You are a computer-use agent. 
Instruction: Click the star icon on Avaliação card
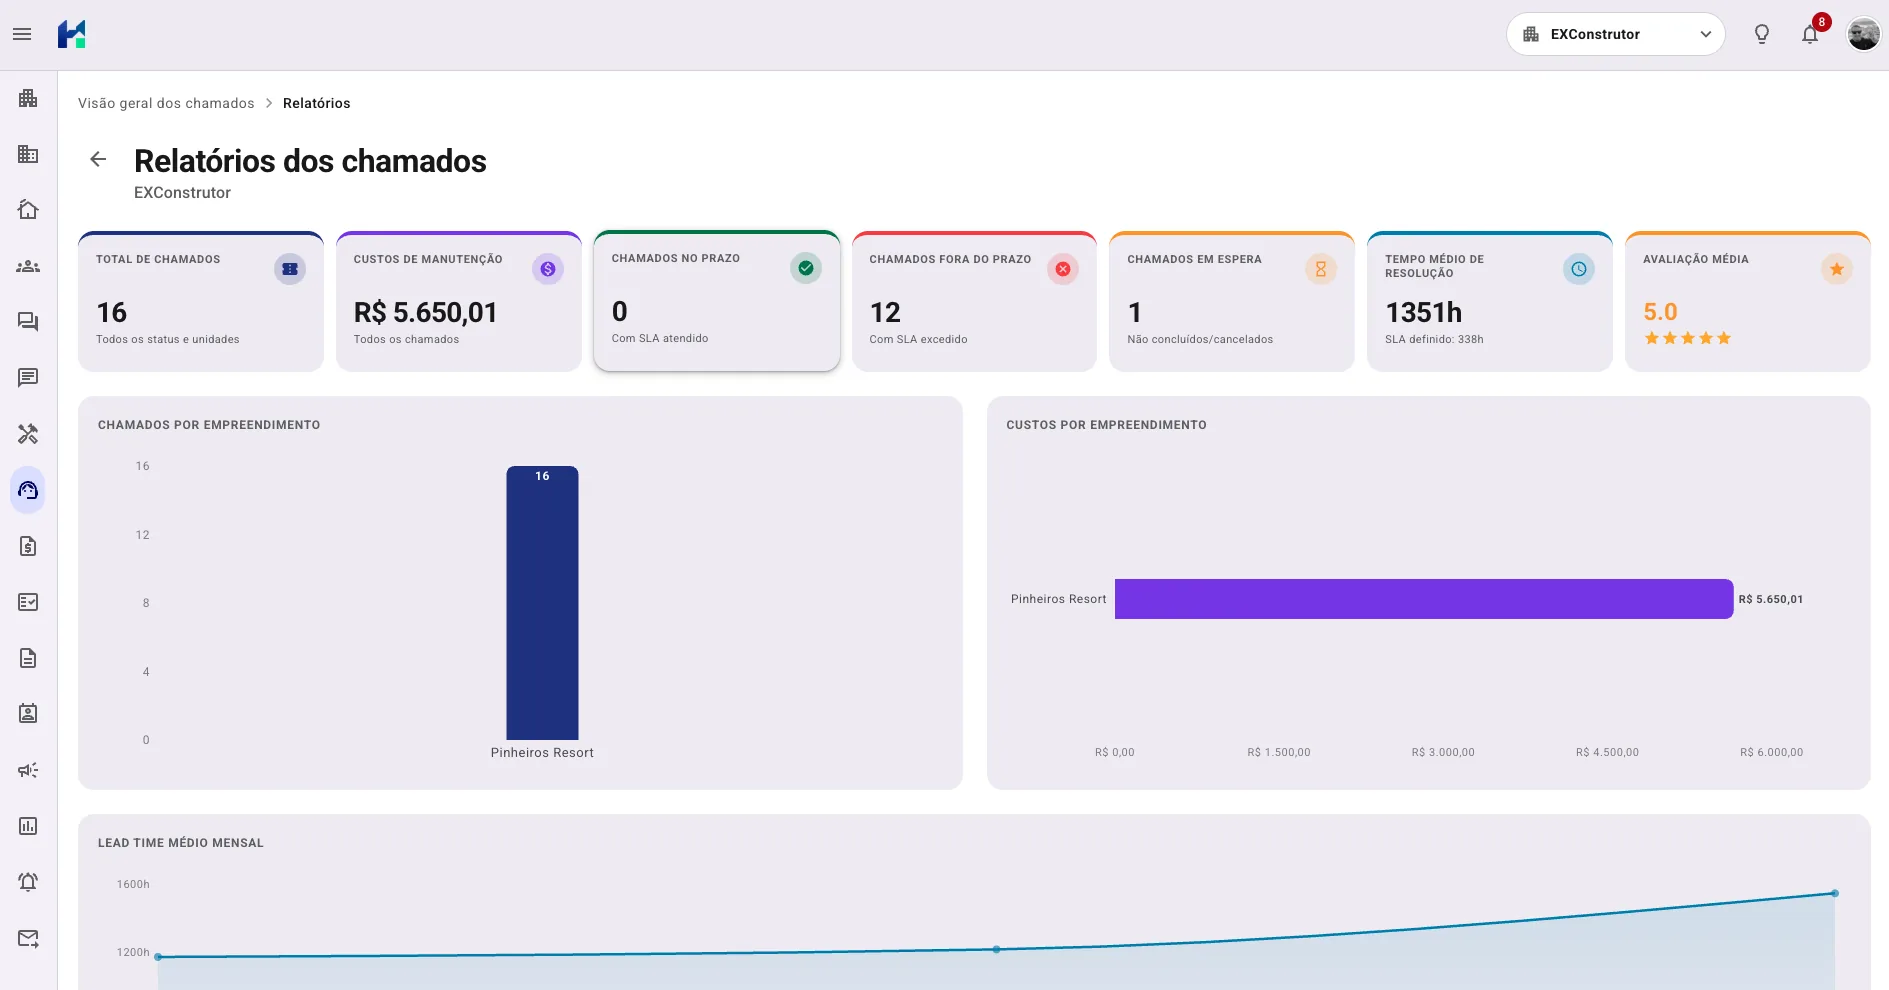(x=1837, y=269)
